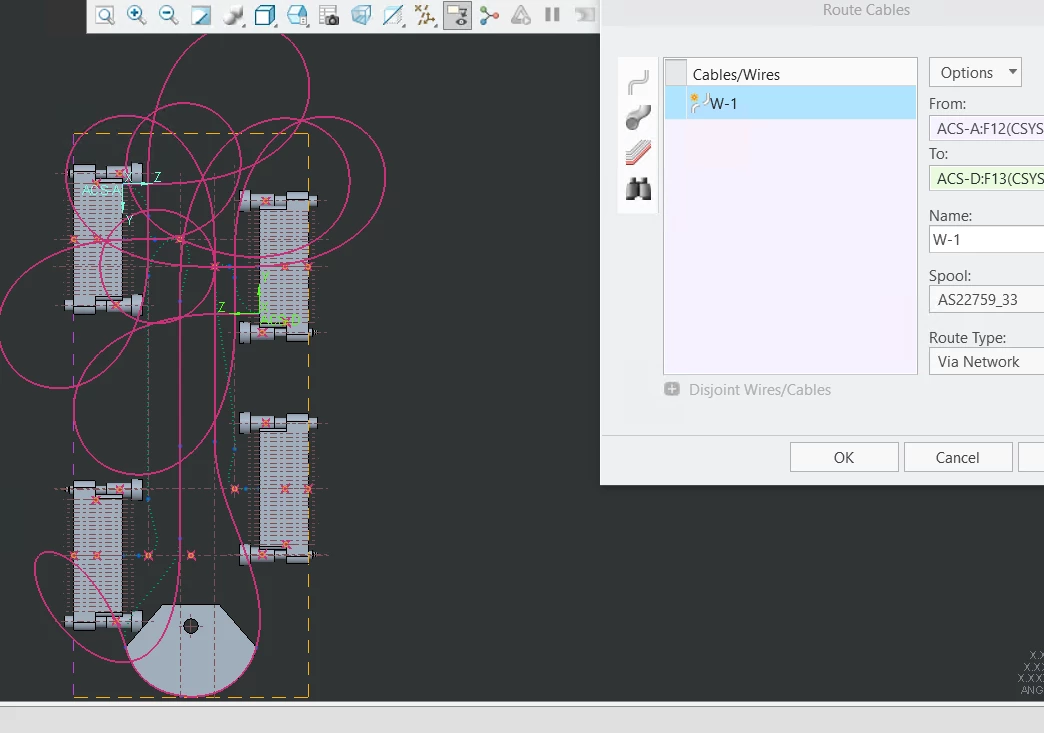The image size is (1044, 733).
Task: Click the Repaint screen icon
Action: click(200, 15)
